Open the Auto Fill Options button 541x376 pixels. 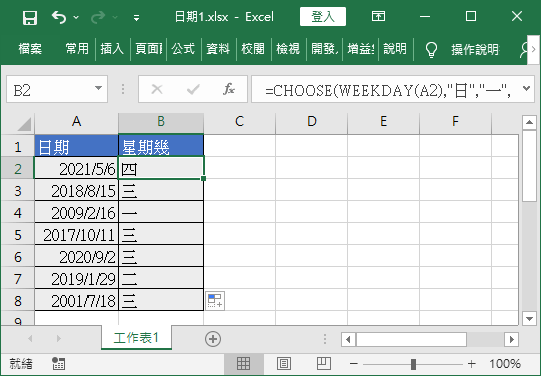[215, 301]
